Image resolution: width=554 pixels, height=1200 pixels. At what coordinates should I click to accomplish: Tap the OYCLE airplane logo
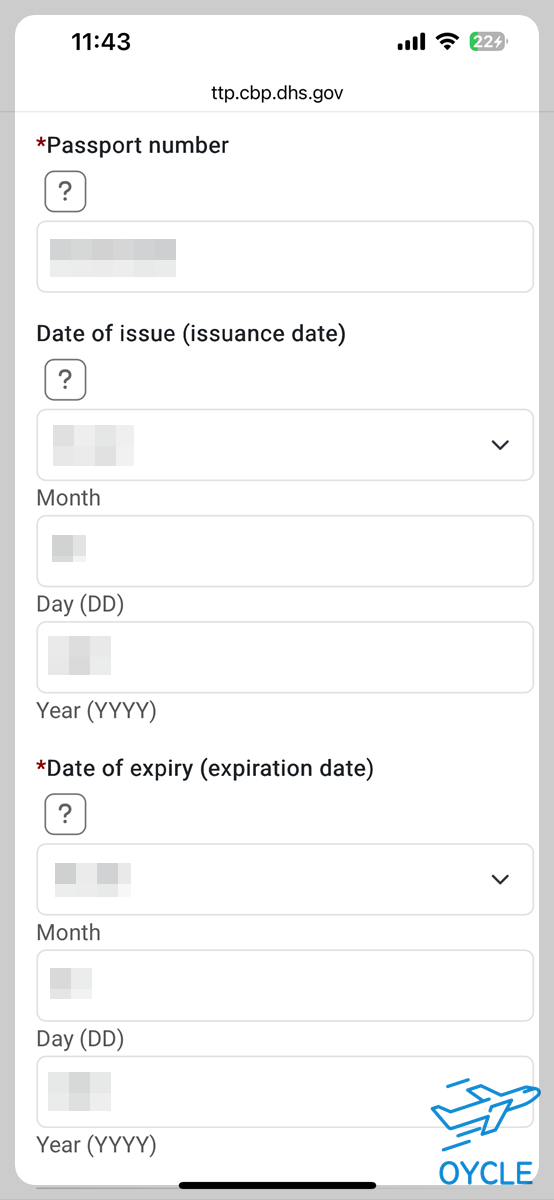[x=484, y=1133]
